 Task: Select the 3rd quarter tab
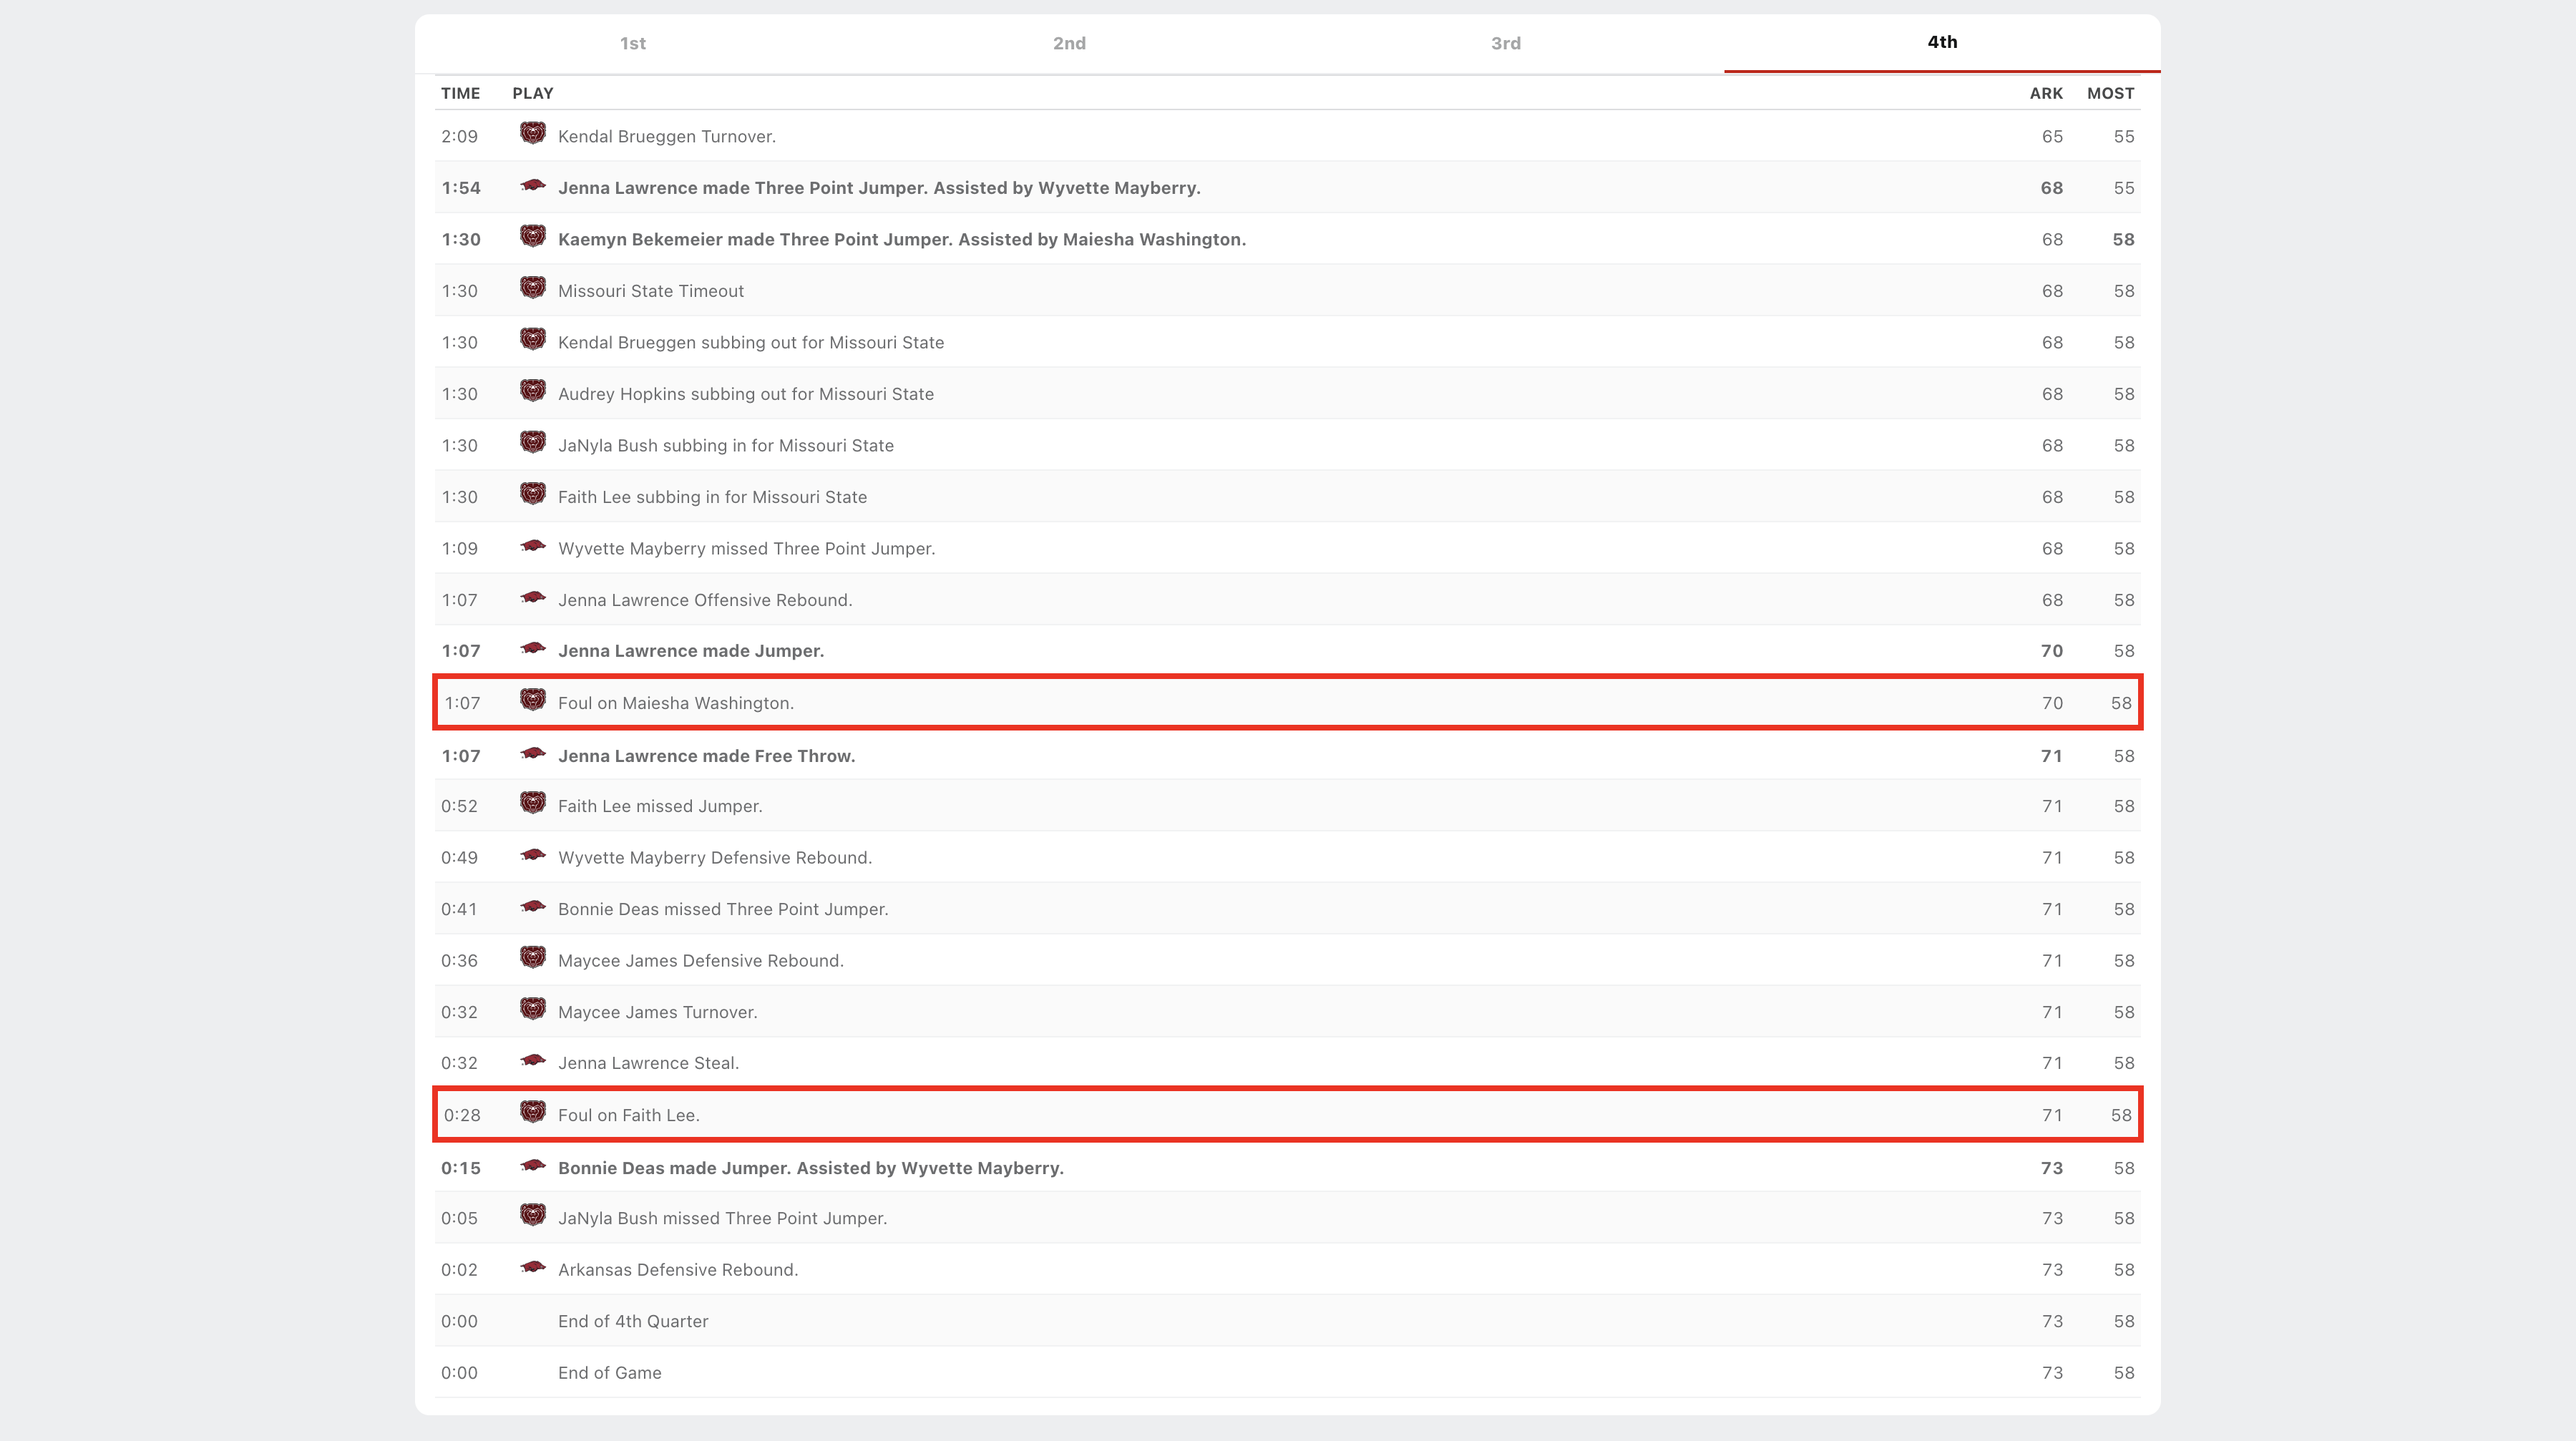click(x=1505, y=43)
